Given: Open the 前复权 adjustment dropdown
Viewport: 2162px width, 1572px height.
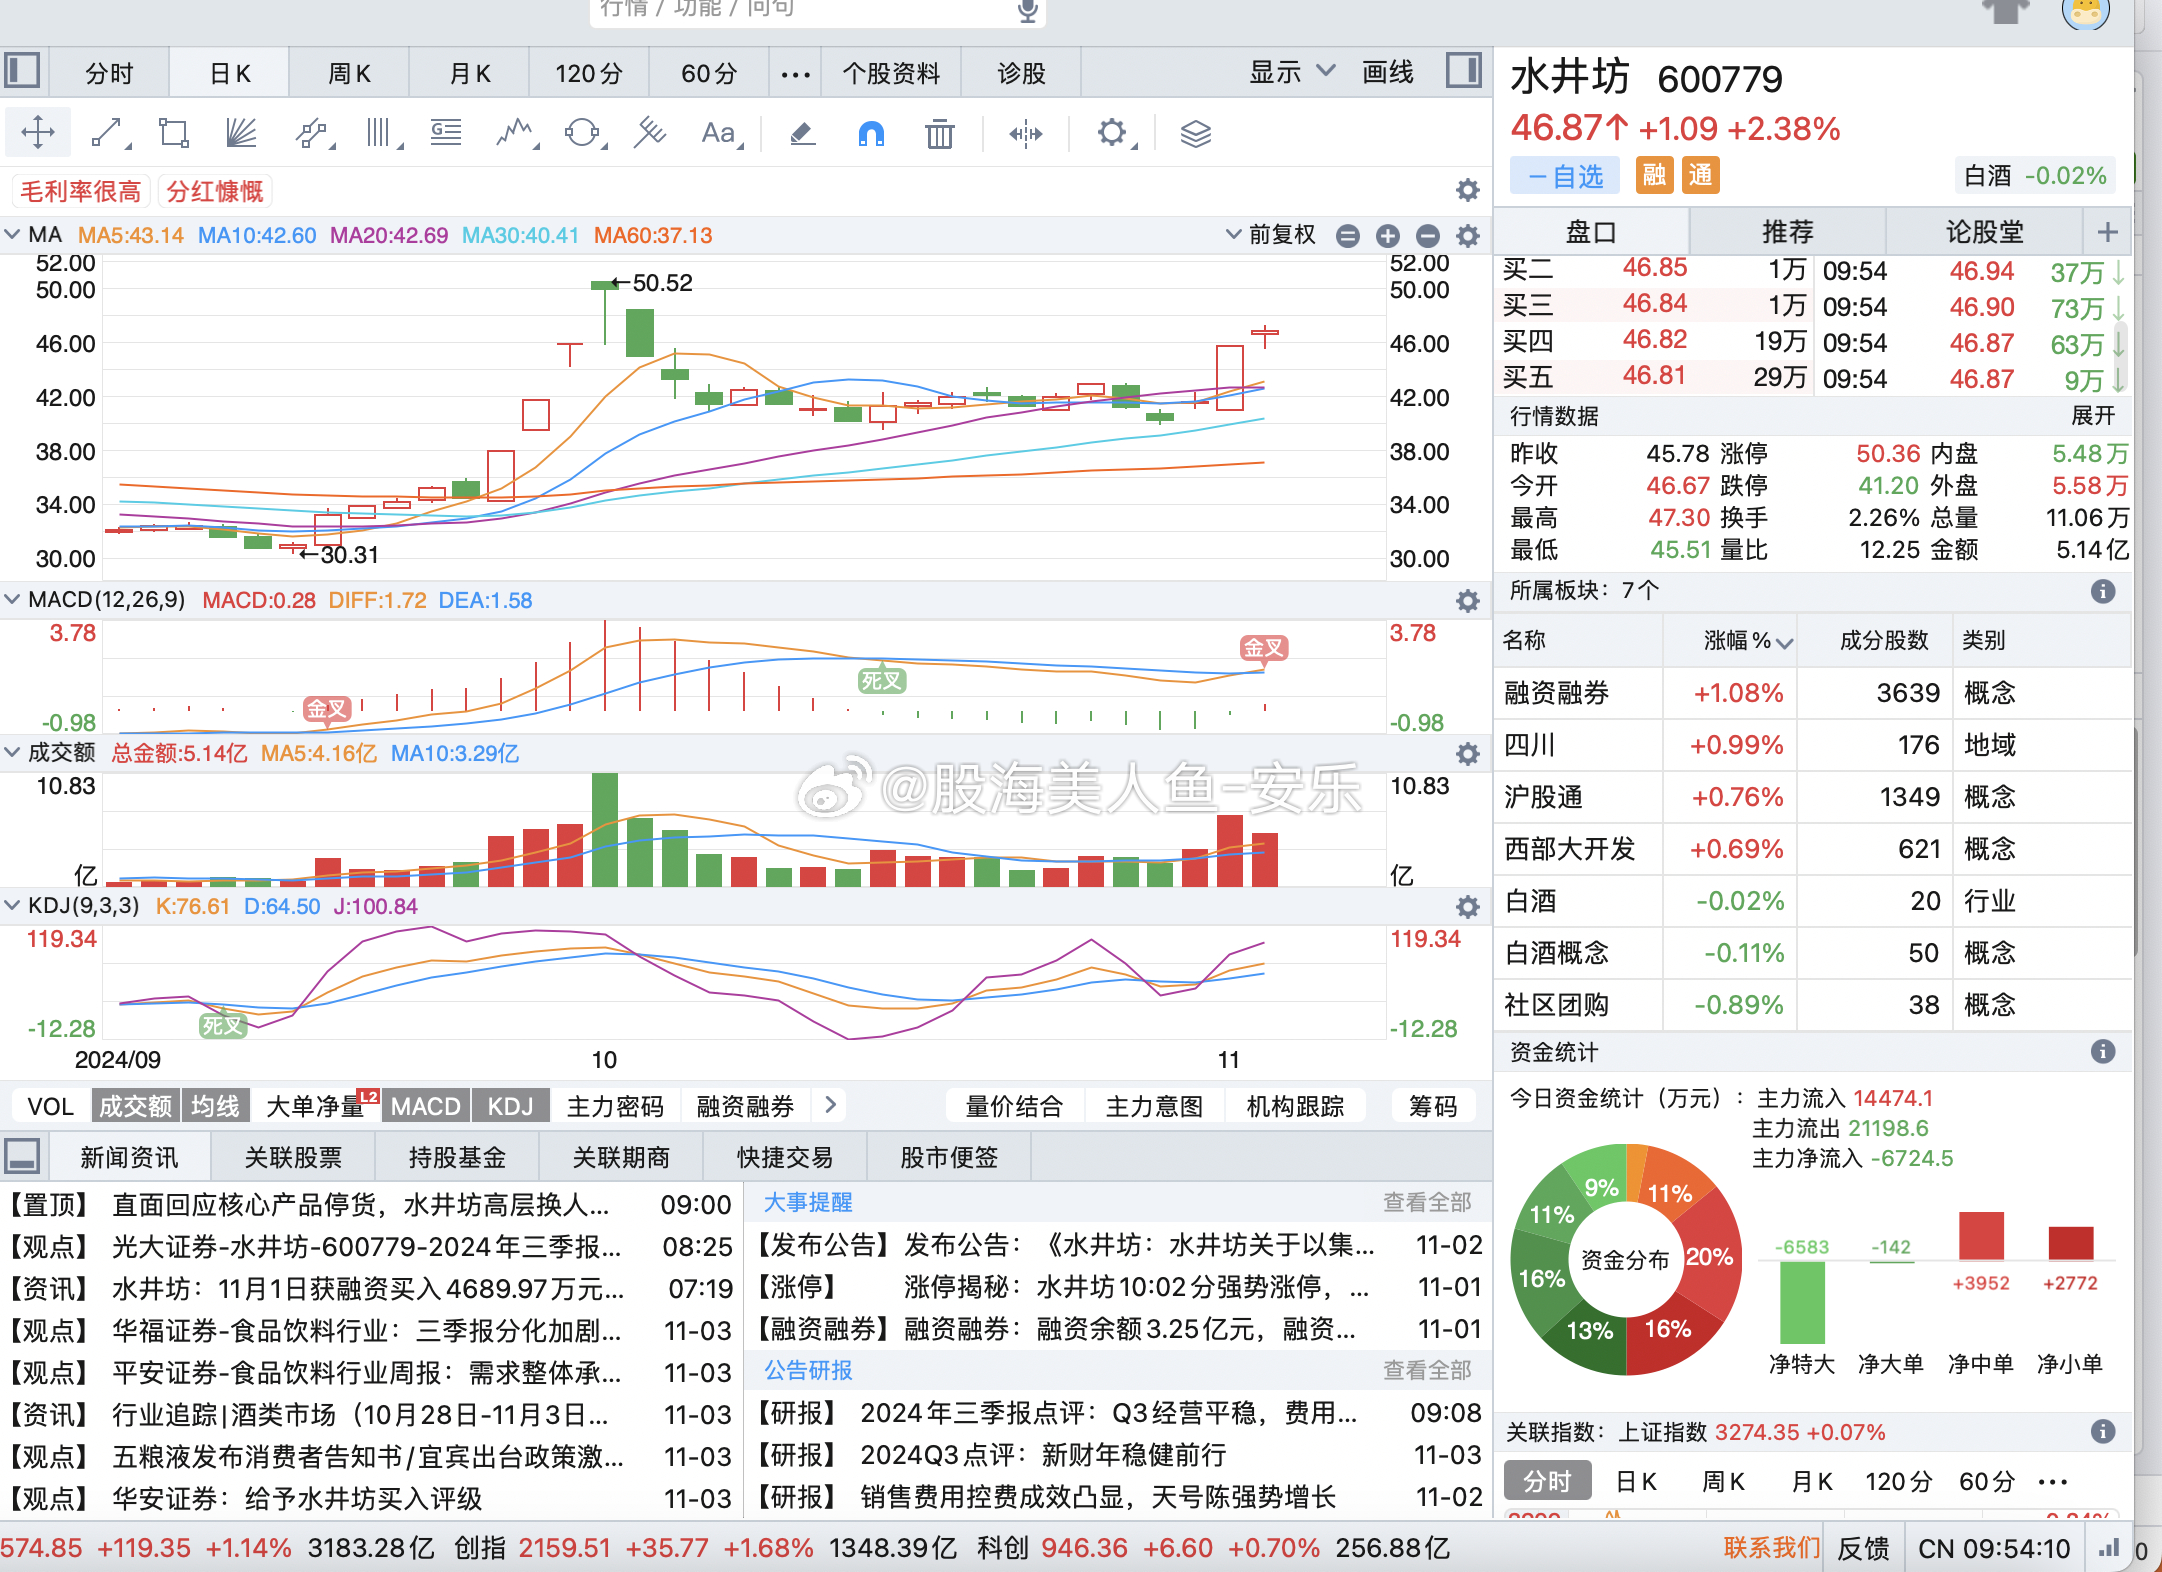Looking at the screenshot, I should (1271, 235).
